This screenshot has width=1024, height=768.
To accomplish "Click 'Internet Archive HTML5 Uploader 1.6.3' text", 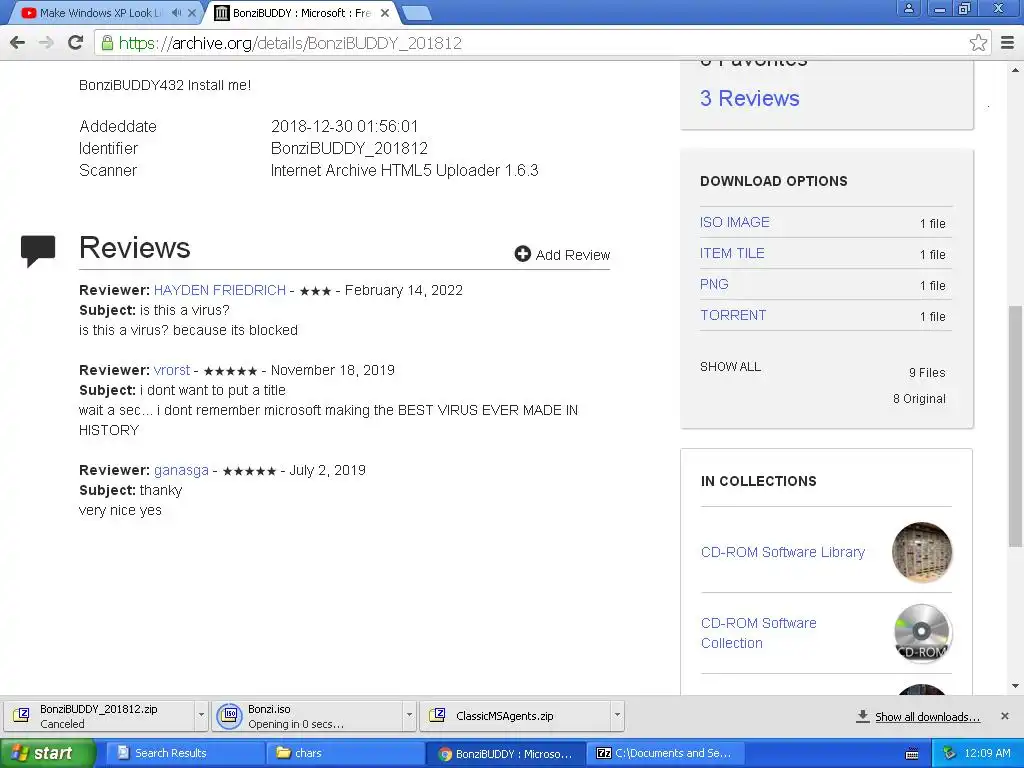I will [x=404, y=170].
